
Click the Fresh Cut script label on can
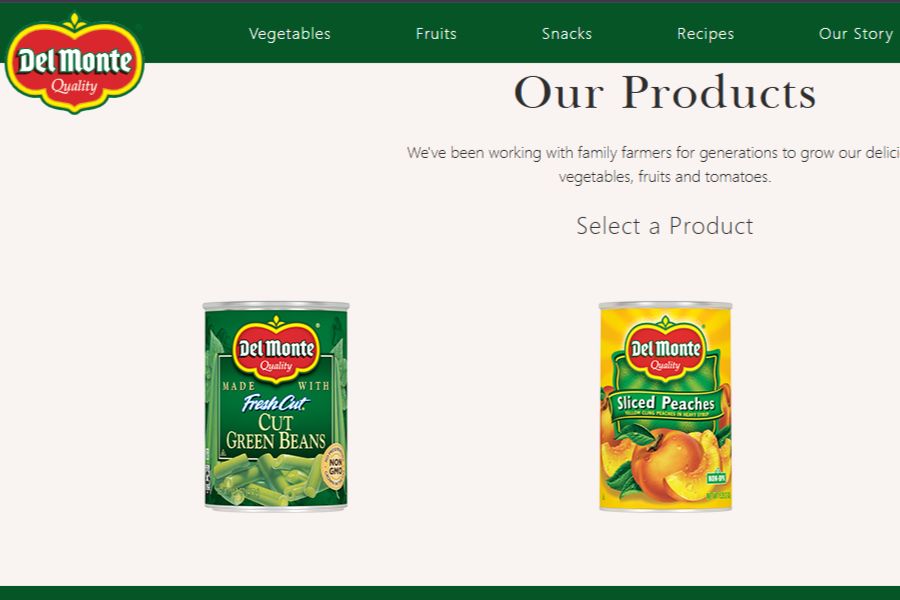tap(275, 403)
